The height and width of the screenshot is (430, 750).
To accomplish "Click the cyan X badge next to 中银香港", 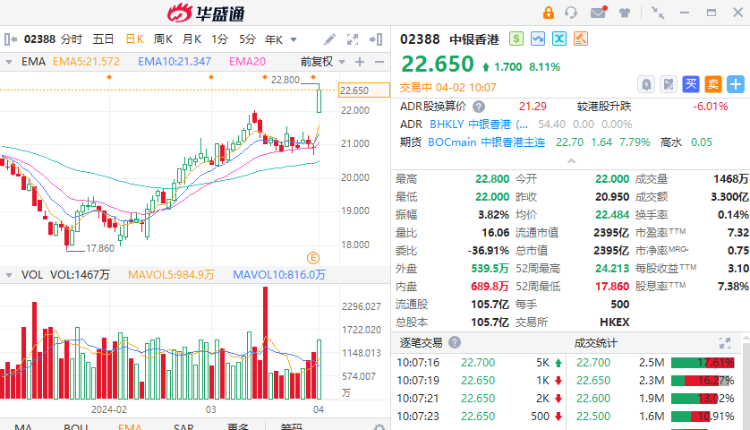I will pyautogui.click(x=559, y=39).
